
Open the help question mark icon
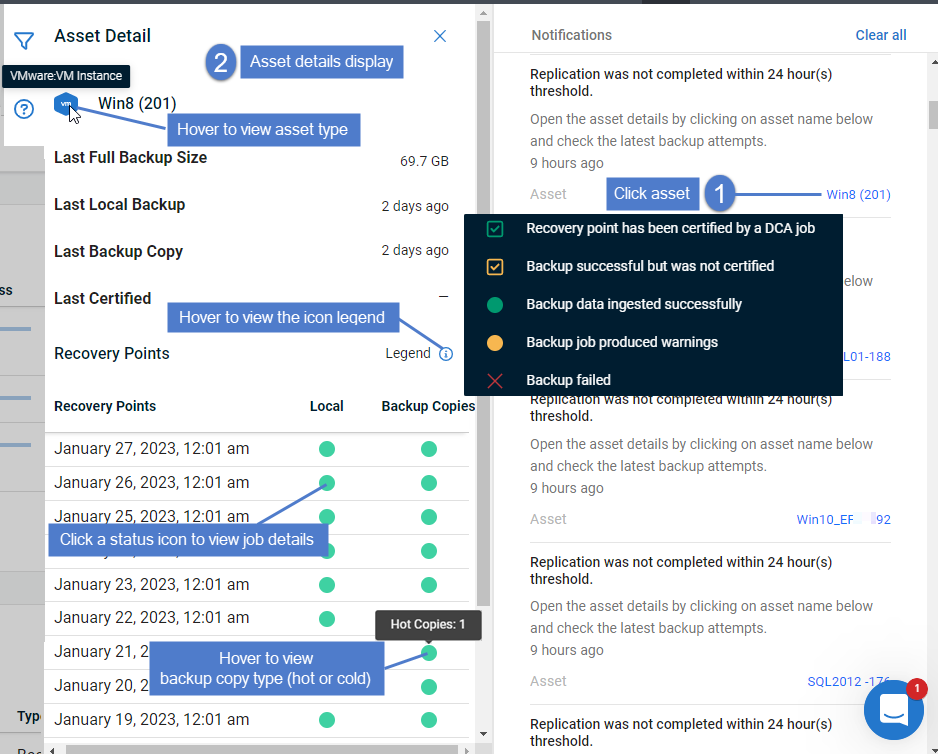tap(24, 109)
